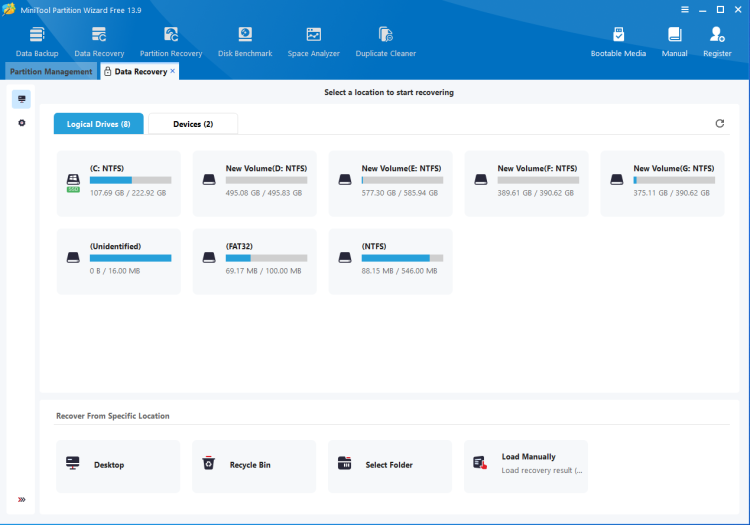750x525 pixels.
Task: Select the Unidentified 16.00 MB partition
Action: 119,262
